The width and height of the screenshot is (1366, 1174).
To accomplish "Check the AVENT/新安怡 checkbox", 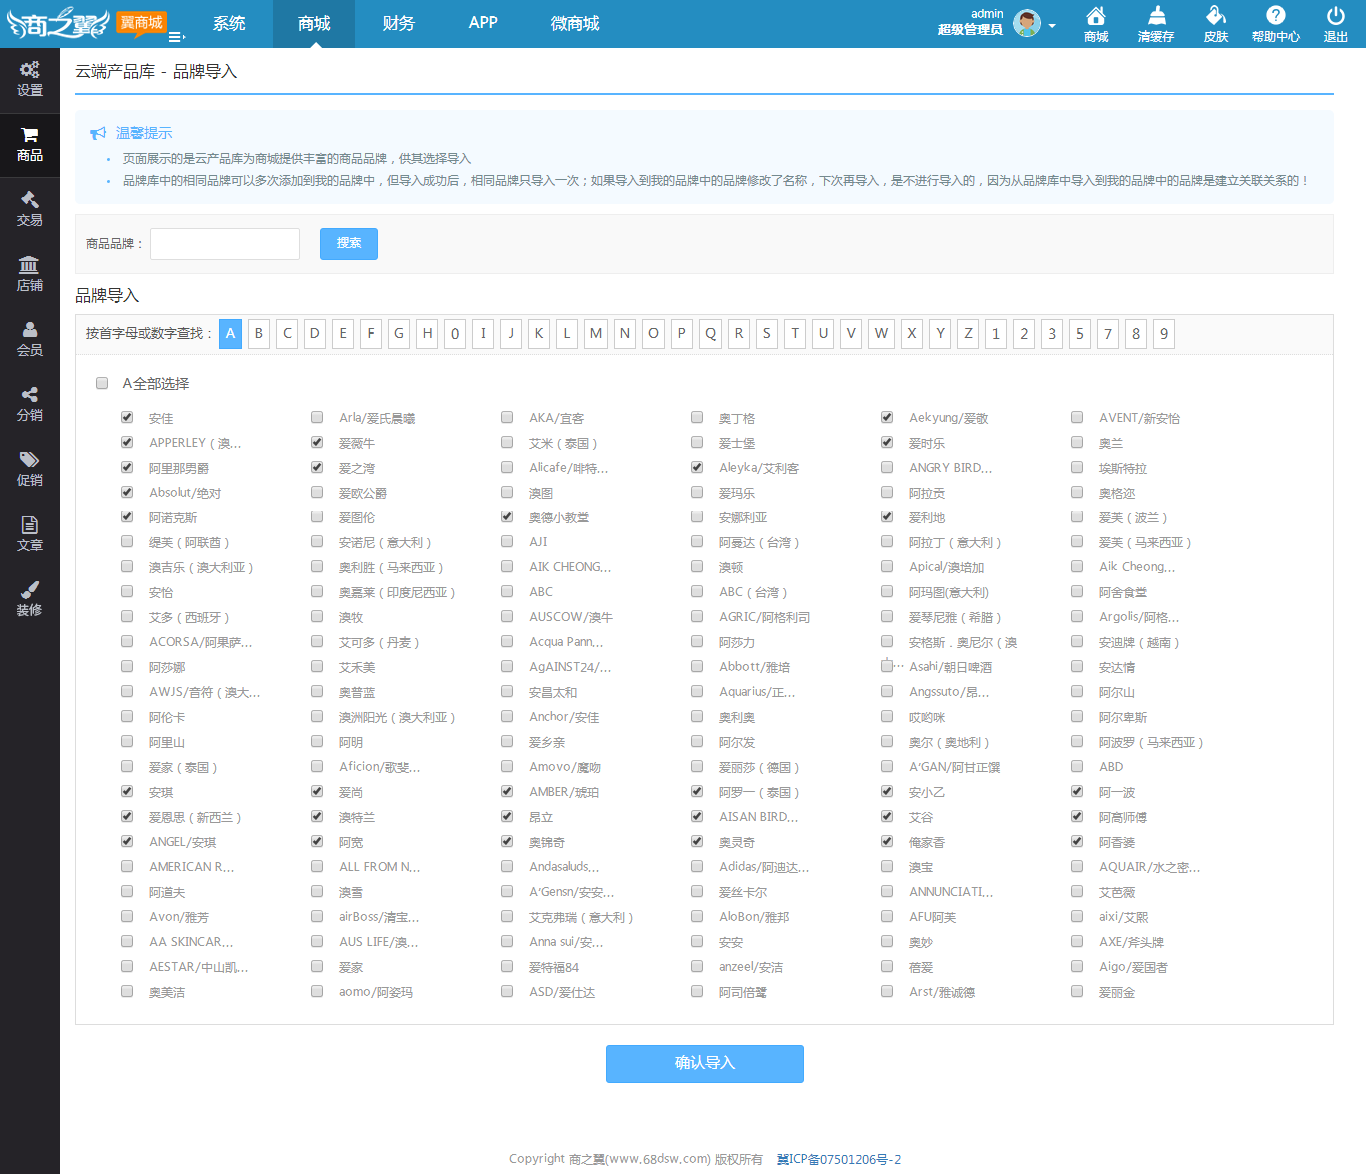I will (1077, 417).
